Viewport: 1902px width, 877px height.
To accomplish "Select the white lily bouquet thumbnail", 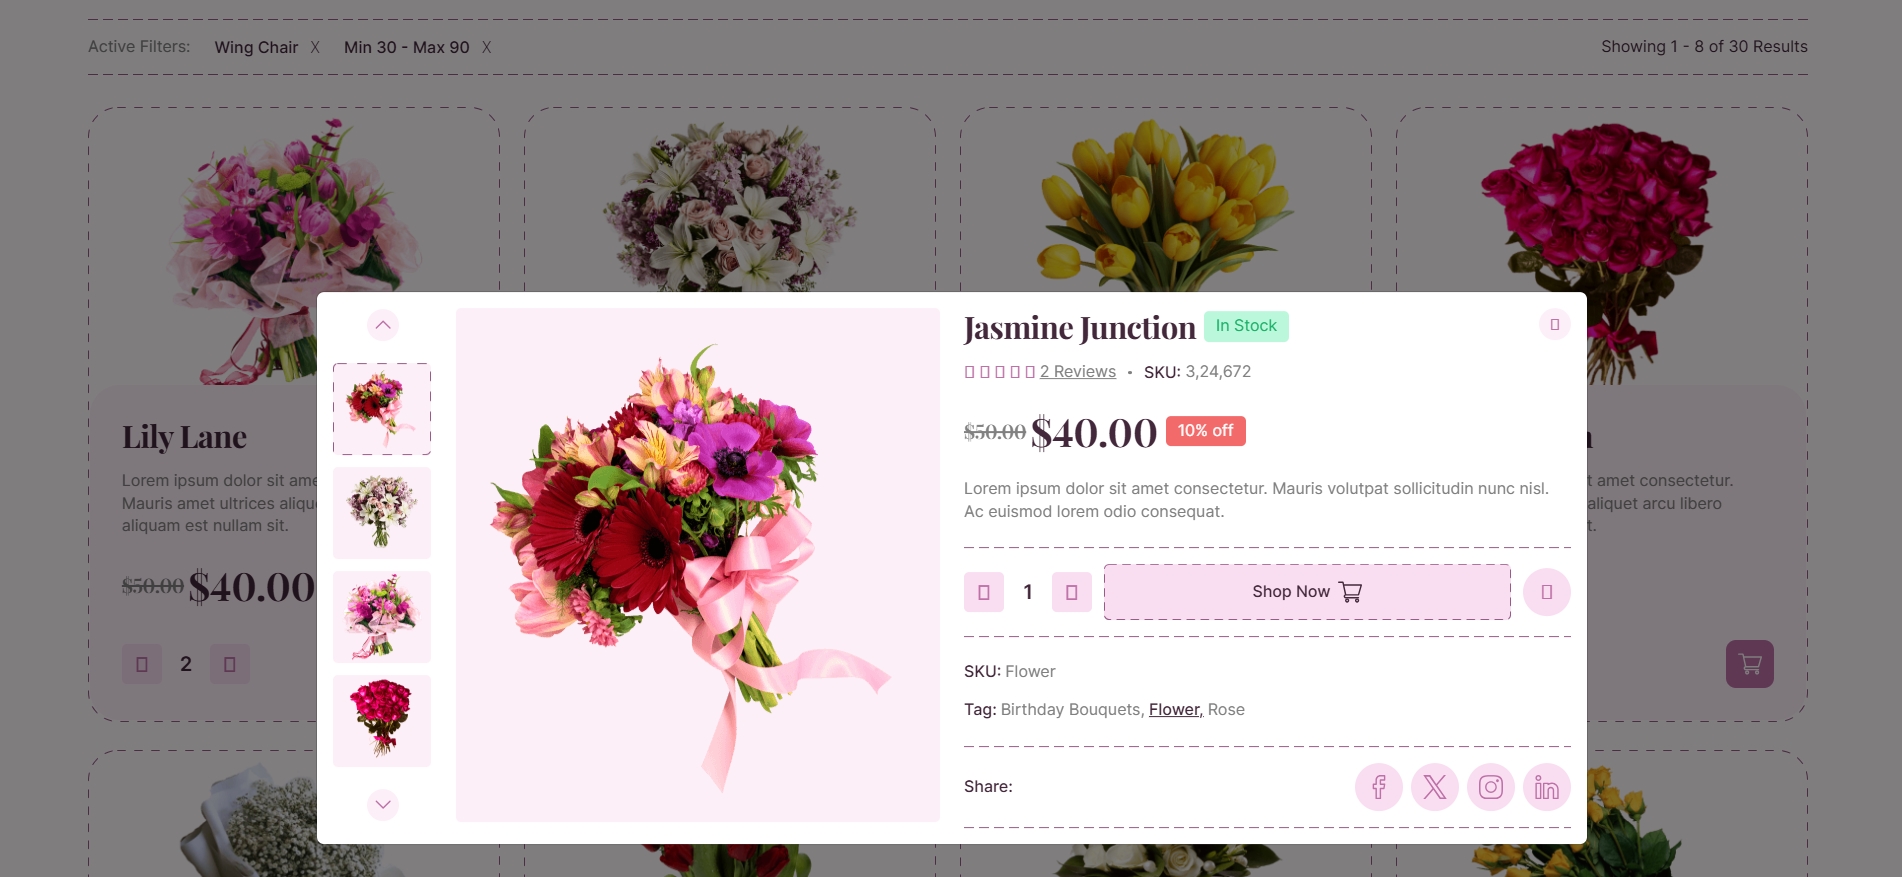I will (382, 513).
